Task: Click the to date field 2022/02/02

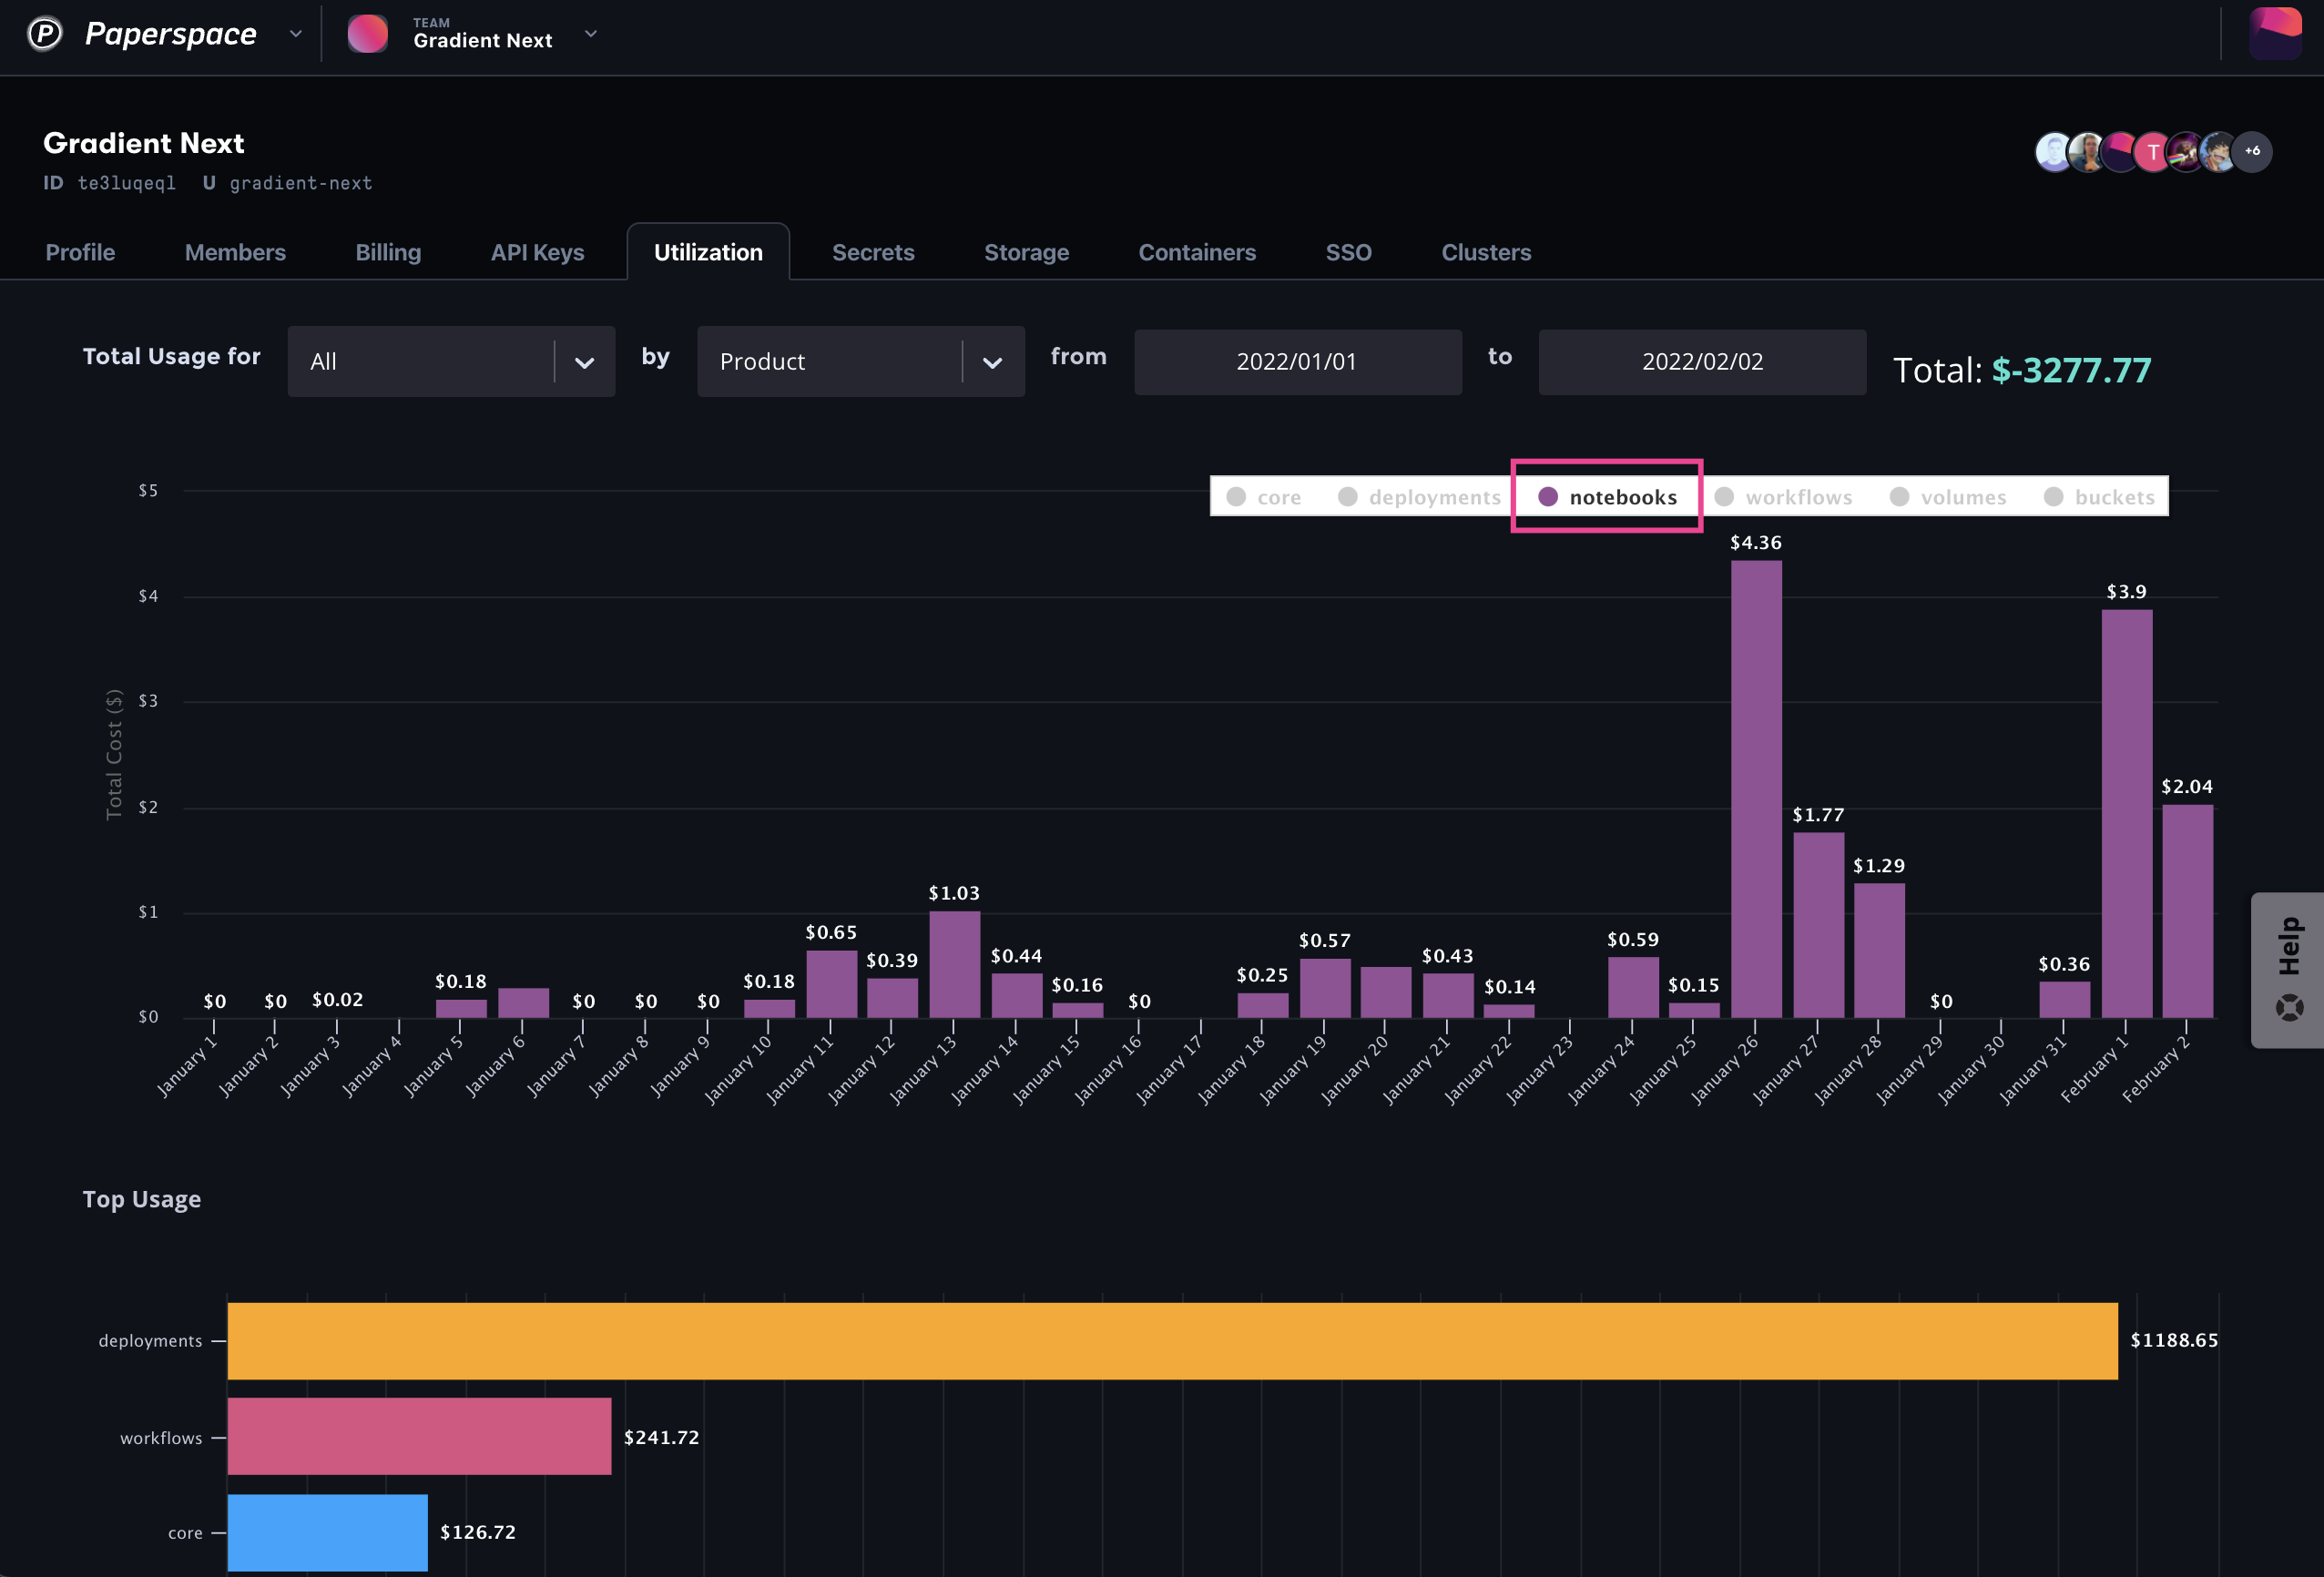Action: (x=1702, y=361)
